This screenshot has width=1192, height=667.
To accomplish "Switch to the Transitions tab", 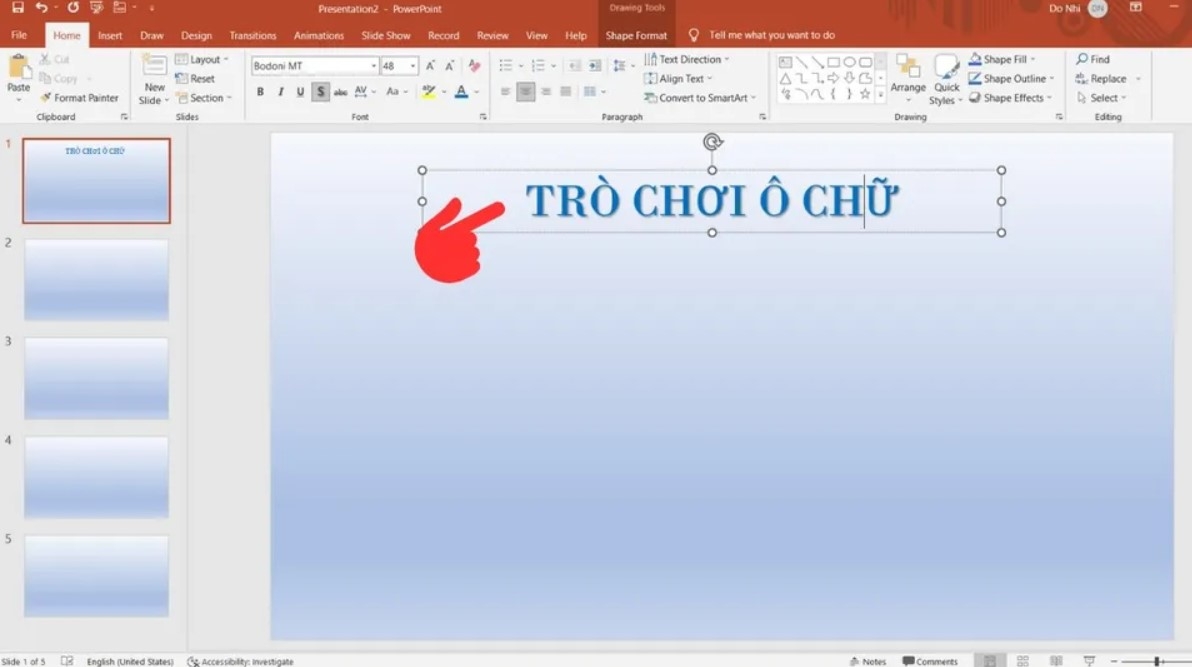I will [x=252, y=35].
